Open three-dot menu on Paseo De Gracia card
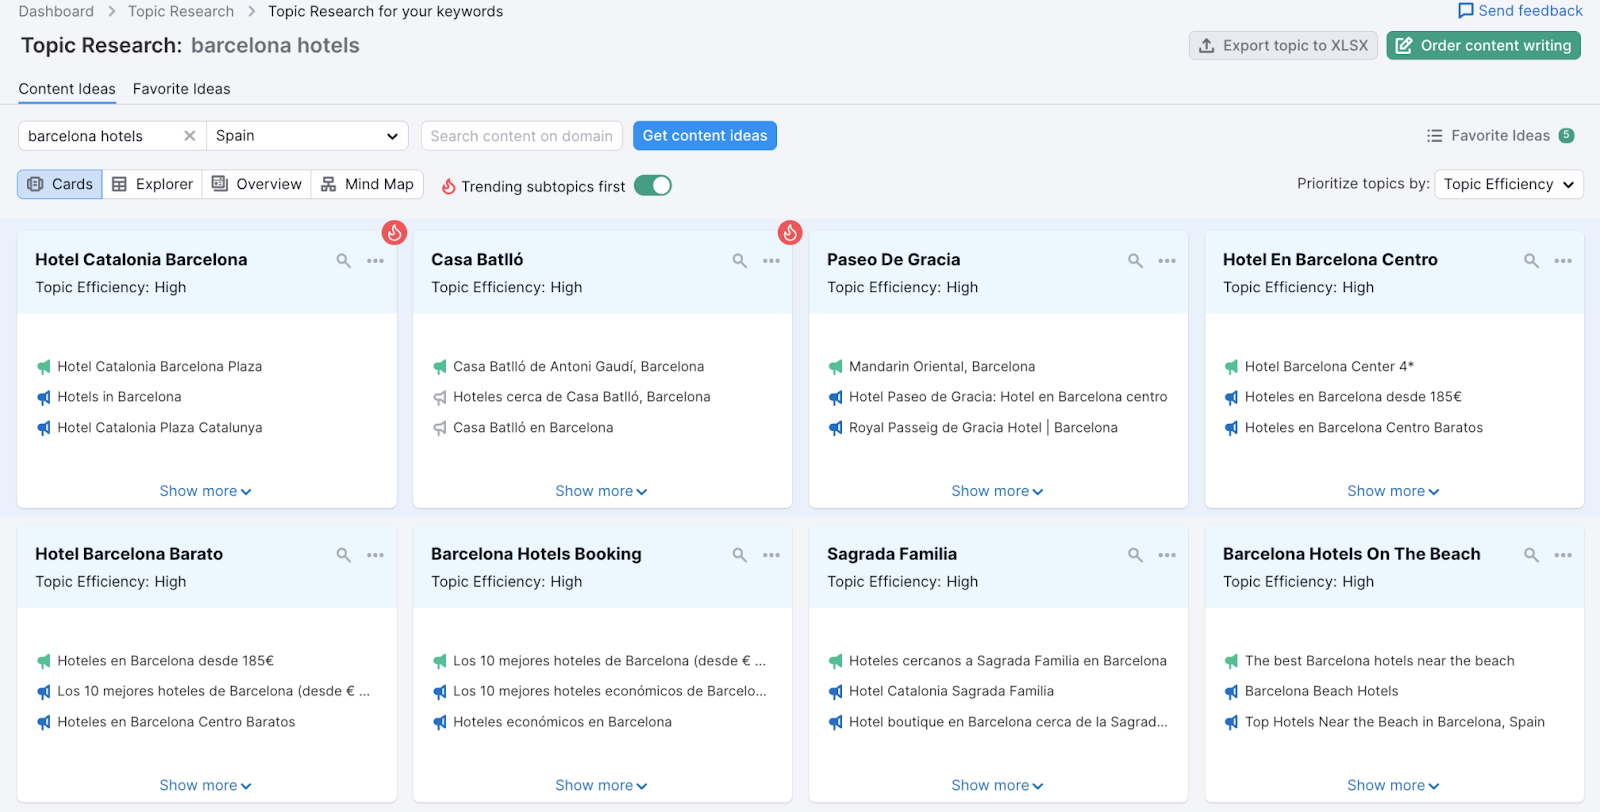Screen dimensions: 1600x812 [x=1167, y=261]
